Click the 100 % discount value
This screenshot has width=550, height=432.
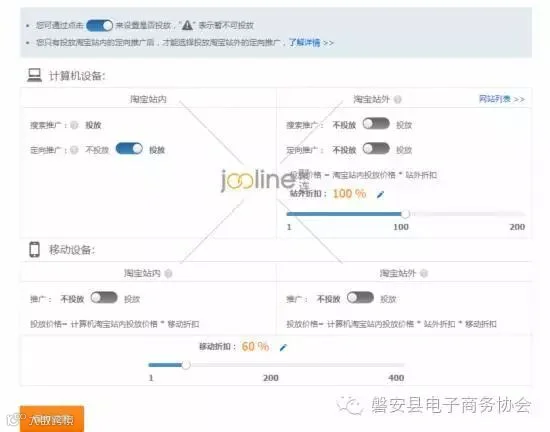349,194
